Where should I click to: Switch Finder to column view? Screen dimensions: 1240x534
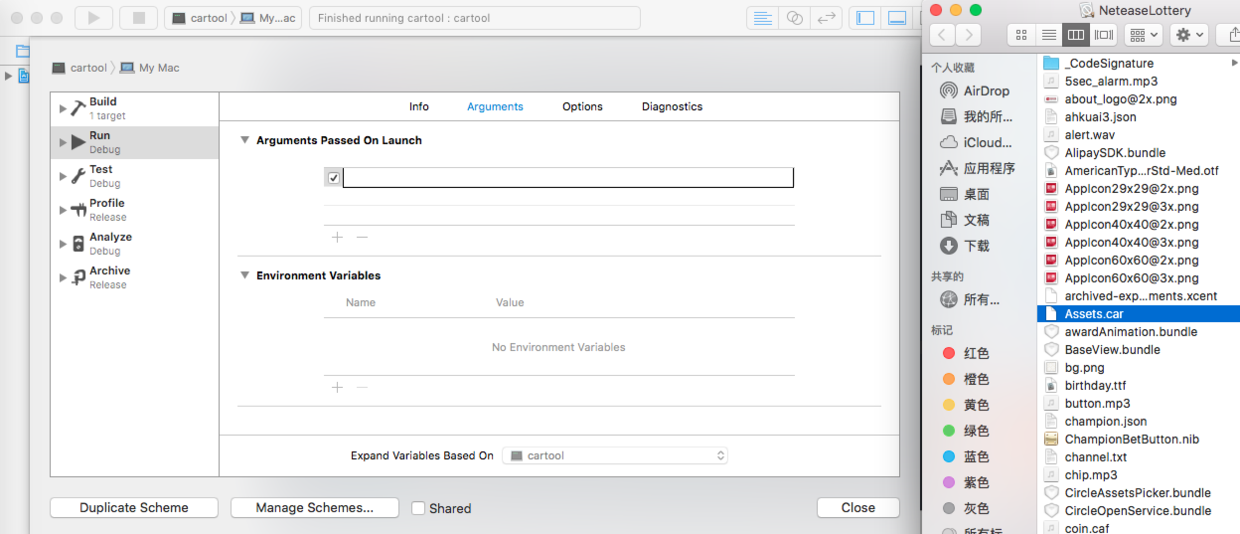[1075, 35]
